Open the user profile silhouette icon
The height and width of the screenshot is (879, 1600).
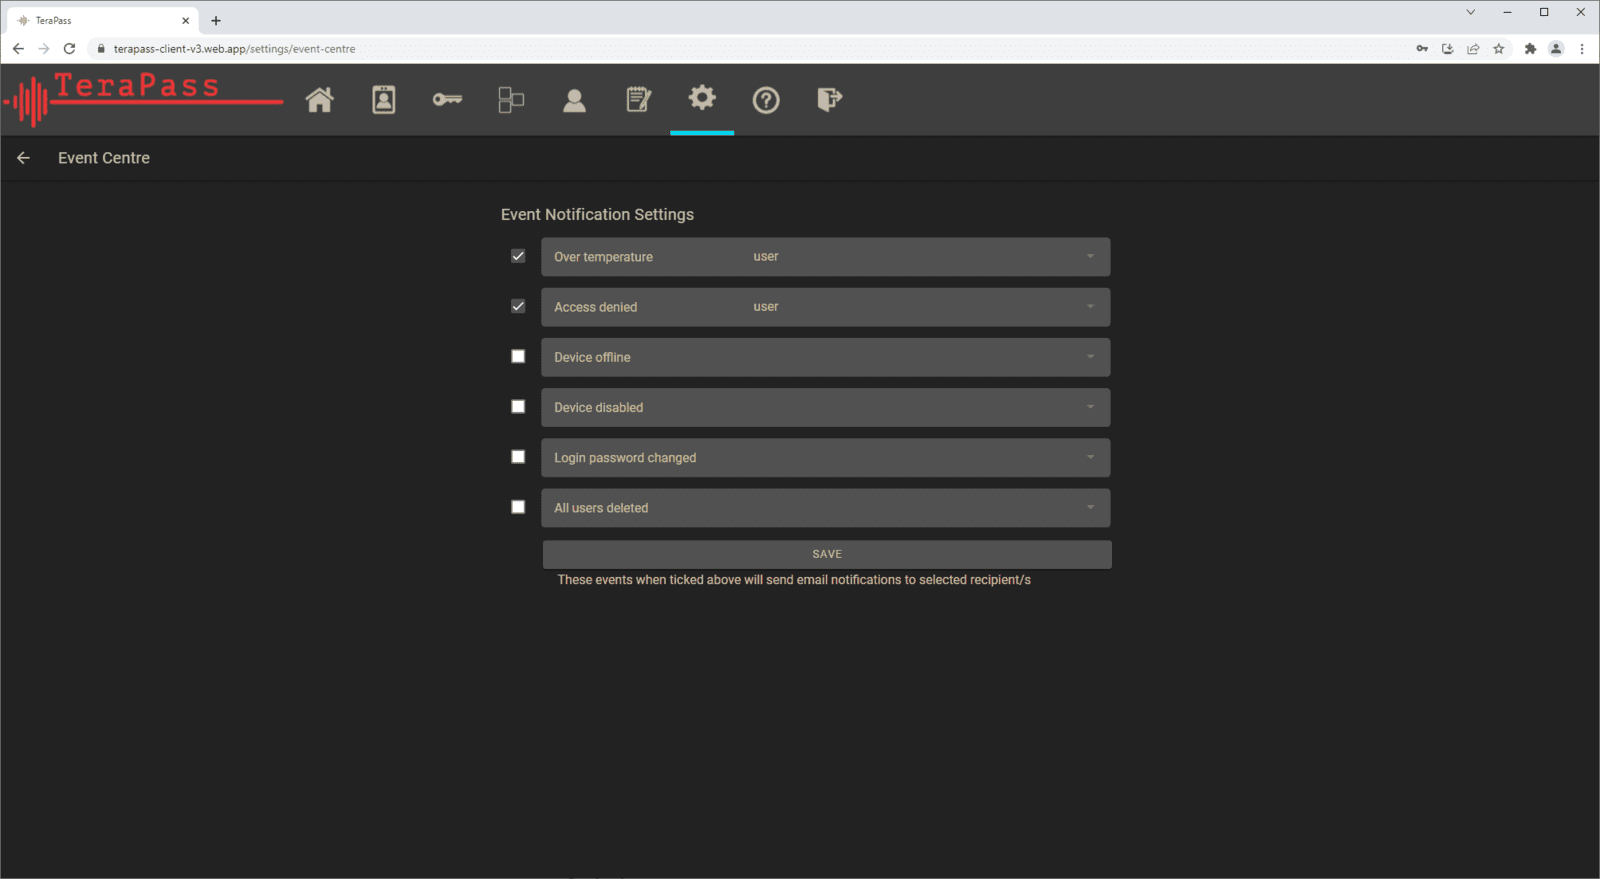[574, 100]
